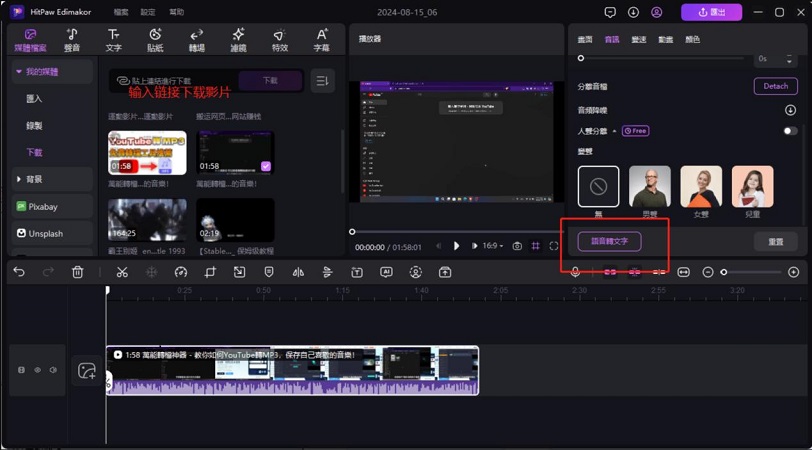
Task: Switch to the 變速 speed tab
Action: tap(638, 39)
